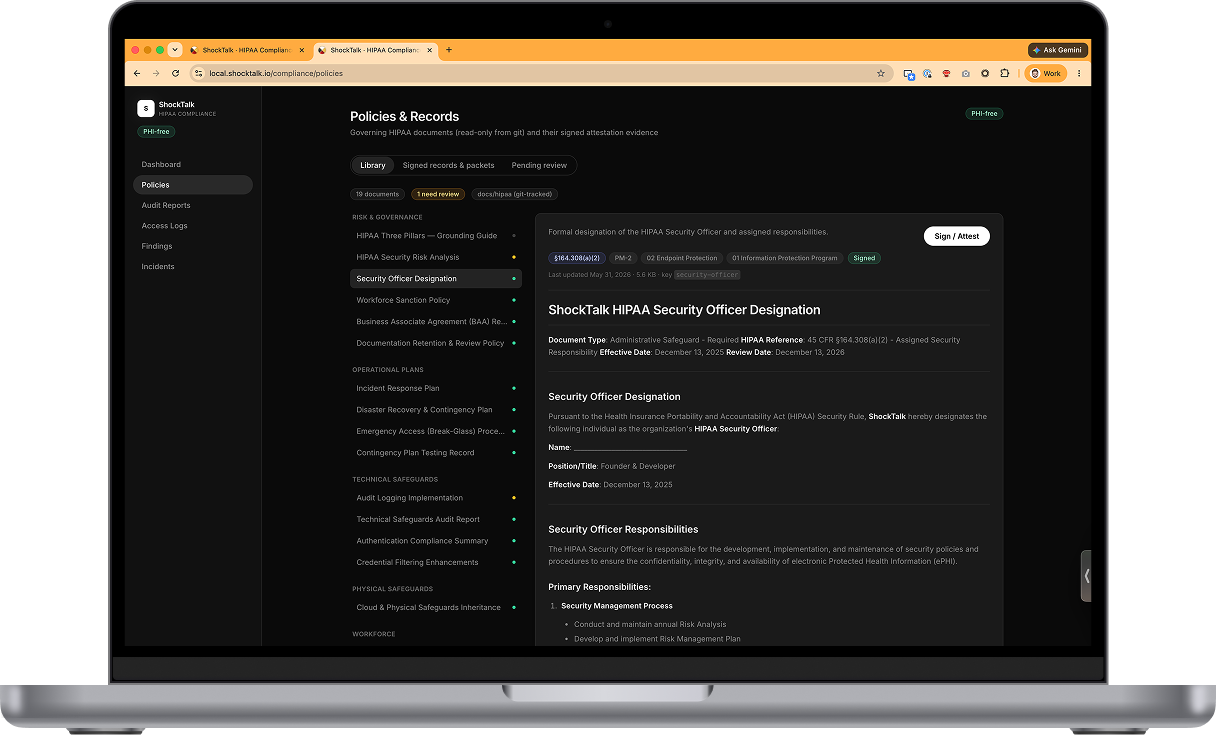The width and height of the screenshot is (1216, 735).
Task: Open Chrome's three-dot menu
Action: point(1079,73)
